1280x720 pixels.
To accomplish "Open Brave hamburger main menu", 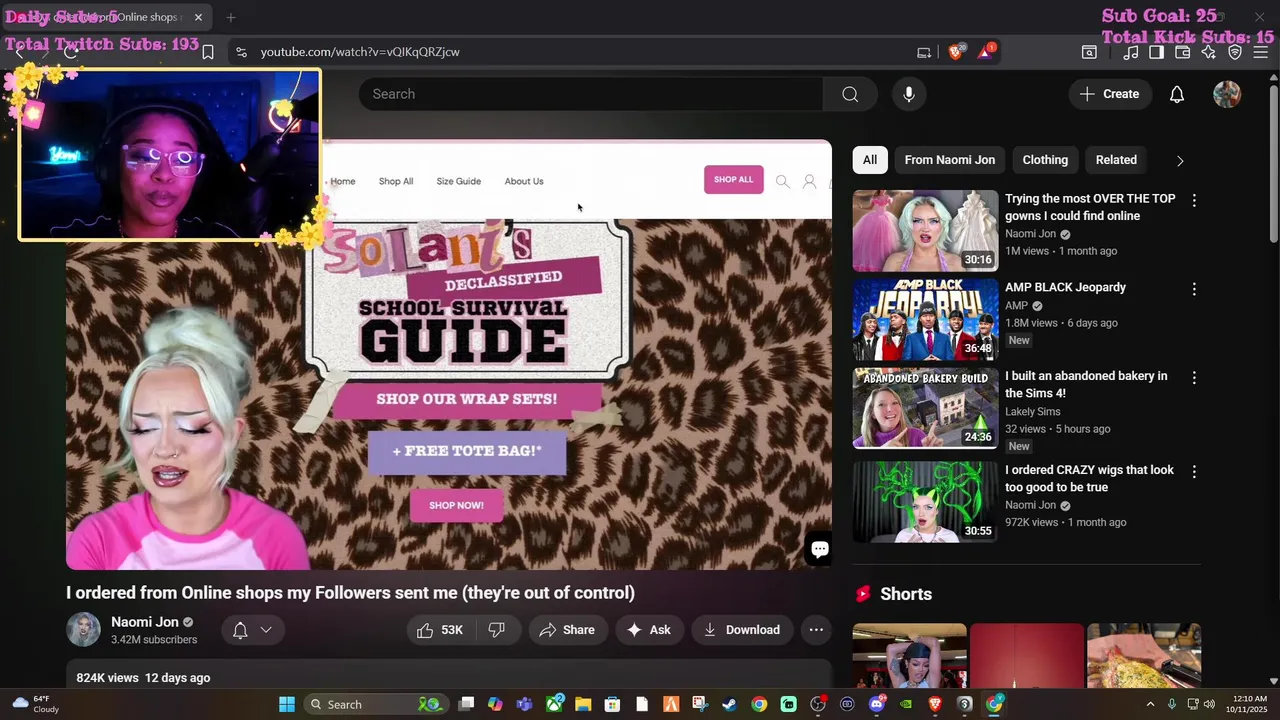I will pos(1261,52).
